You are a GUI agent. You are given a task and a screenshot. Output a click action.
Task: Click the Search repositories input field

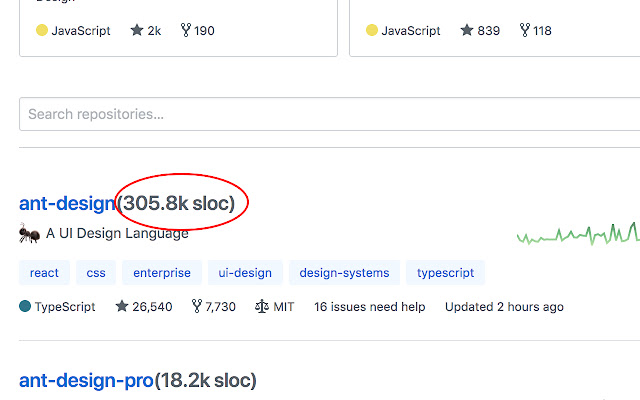329,114
